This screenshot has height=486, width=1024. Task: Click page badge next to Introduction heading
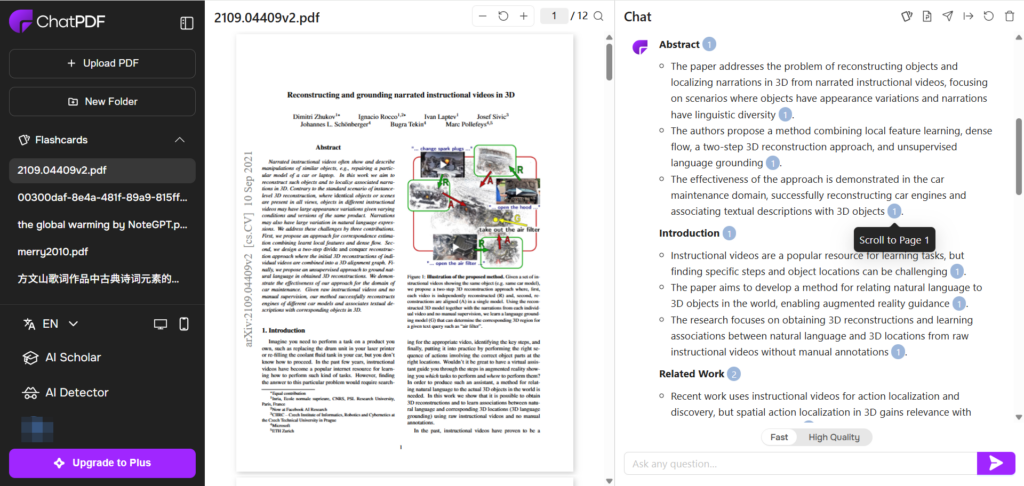[x=729, y=233]
